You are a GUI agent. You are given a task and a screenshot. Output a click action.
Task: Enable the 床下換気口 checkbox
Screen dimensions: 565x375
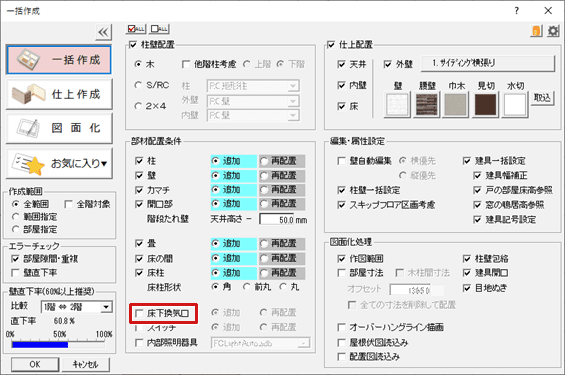click(139, 313)
